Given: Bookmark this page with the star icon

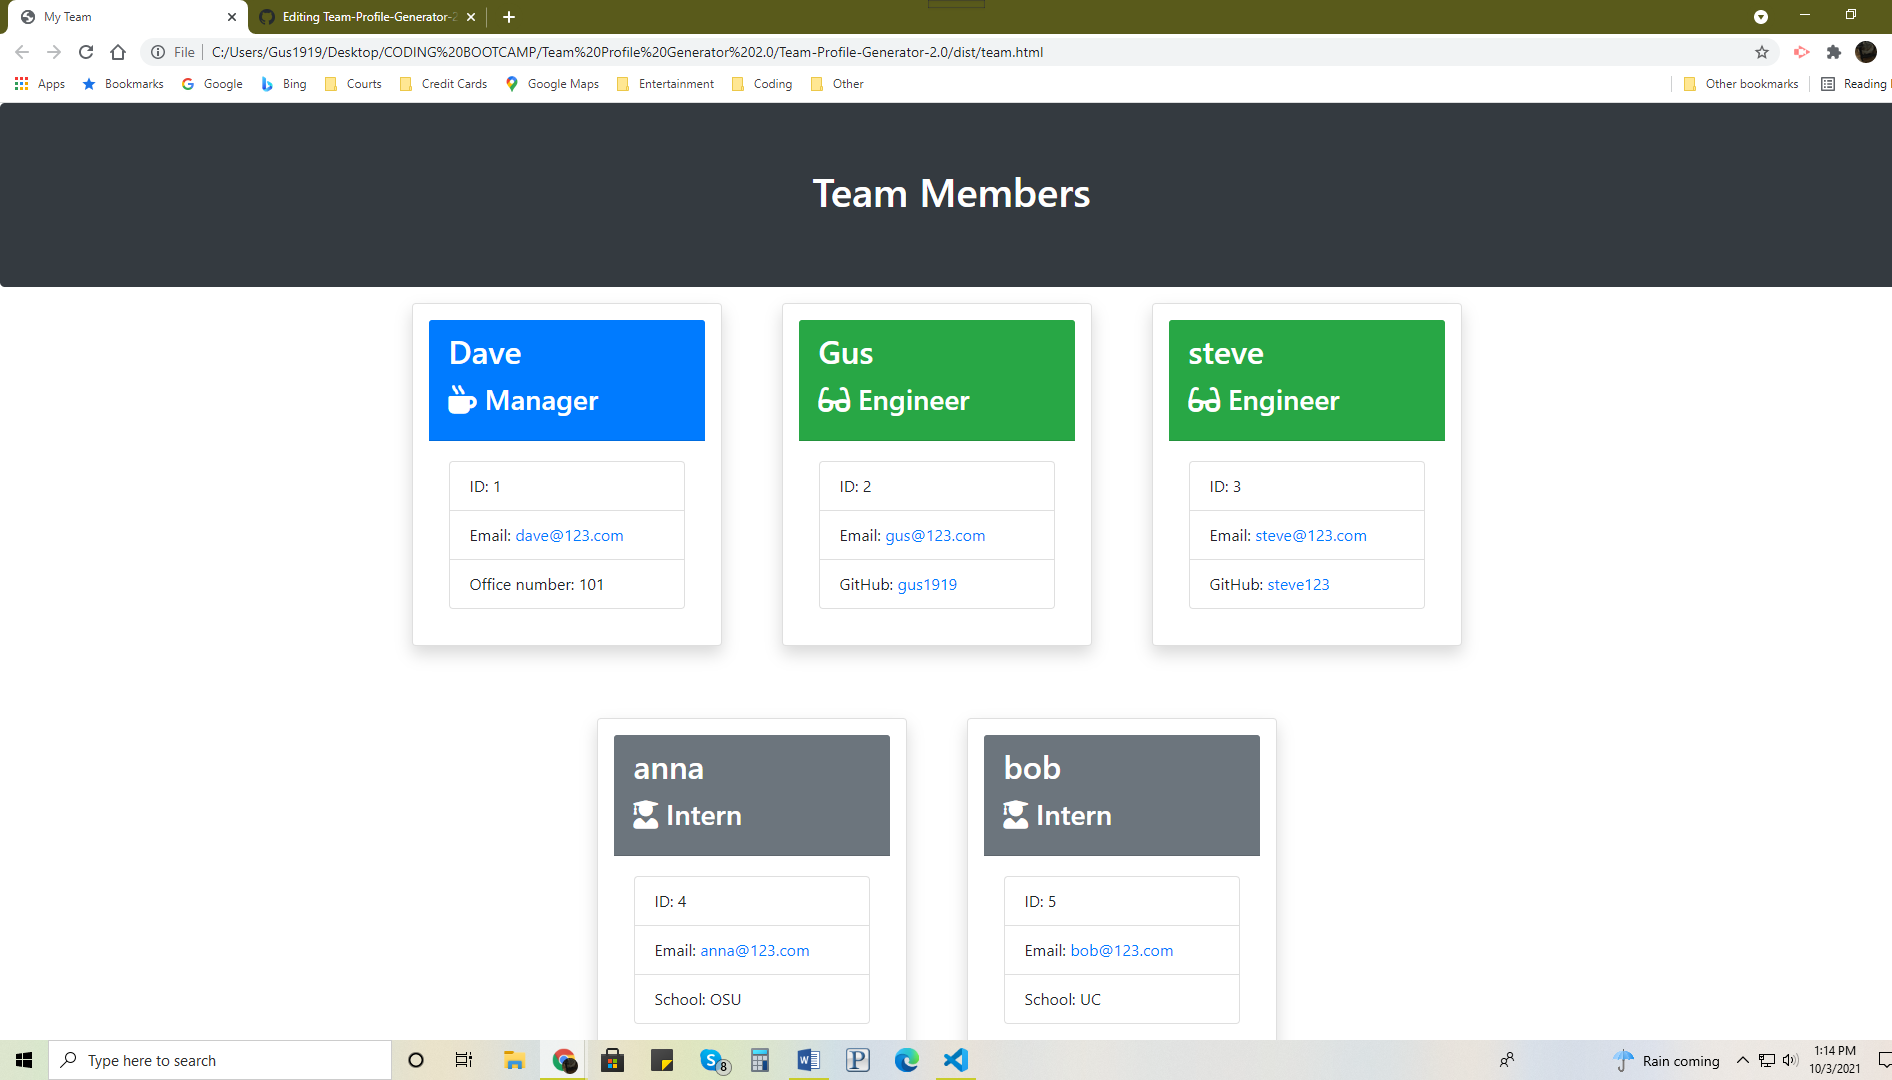Looking at the screenshot, I should click(1763, 52).
